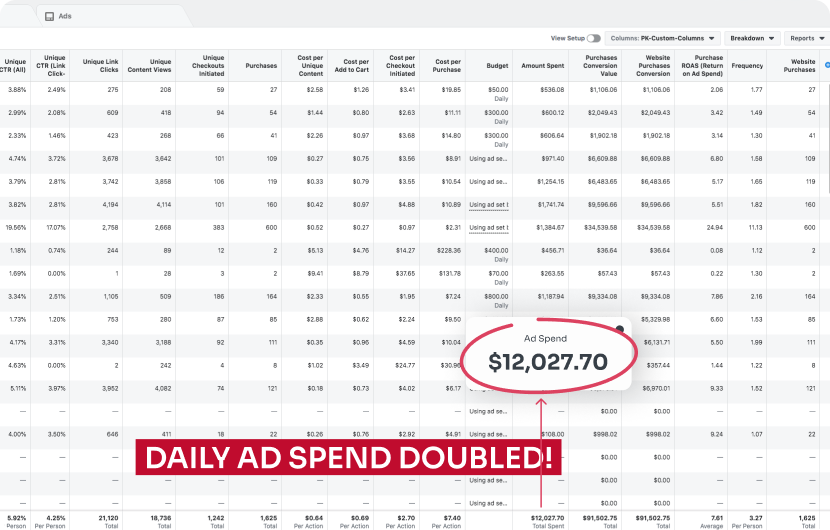Expand the Breakdown dropdown
830x530 pixels.
[x=752, y=38]
